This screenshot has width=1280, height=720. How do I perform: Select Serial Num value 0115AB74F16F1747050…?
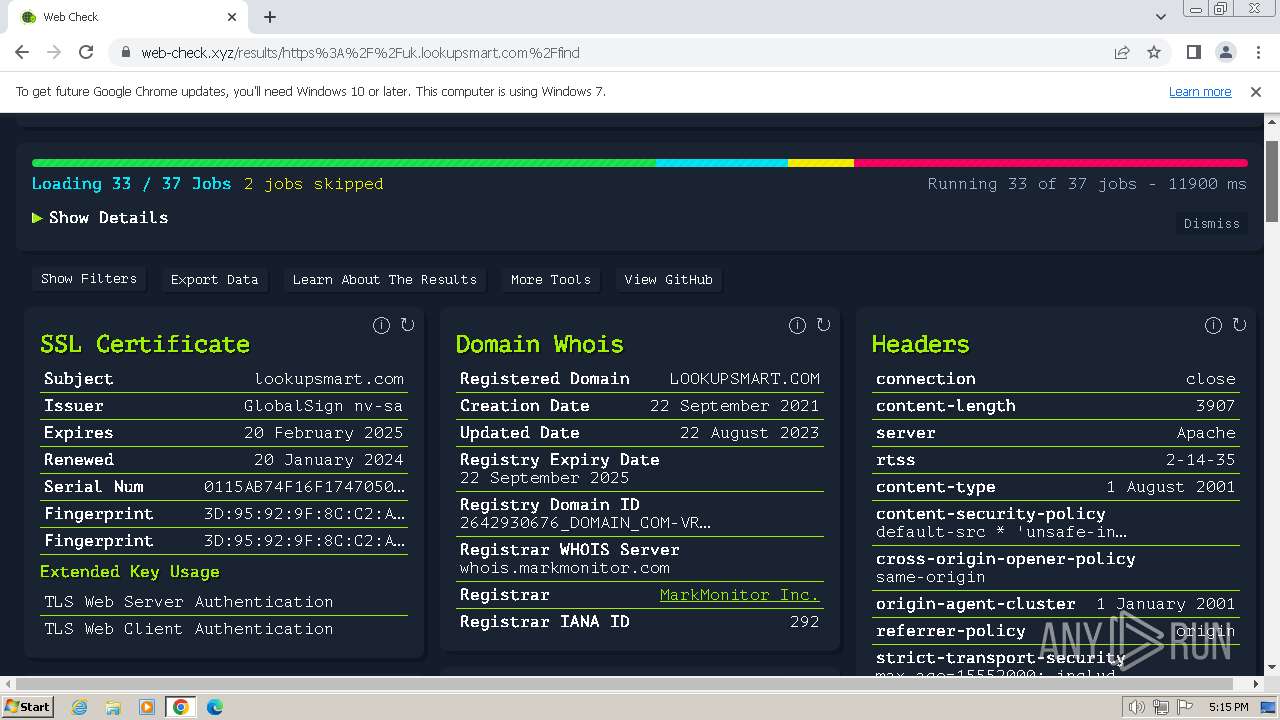pyautogui.click(x=305, y=487)
